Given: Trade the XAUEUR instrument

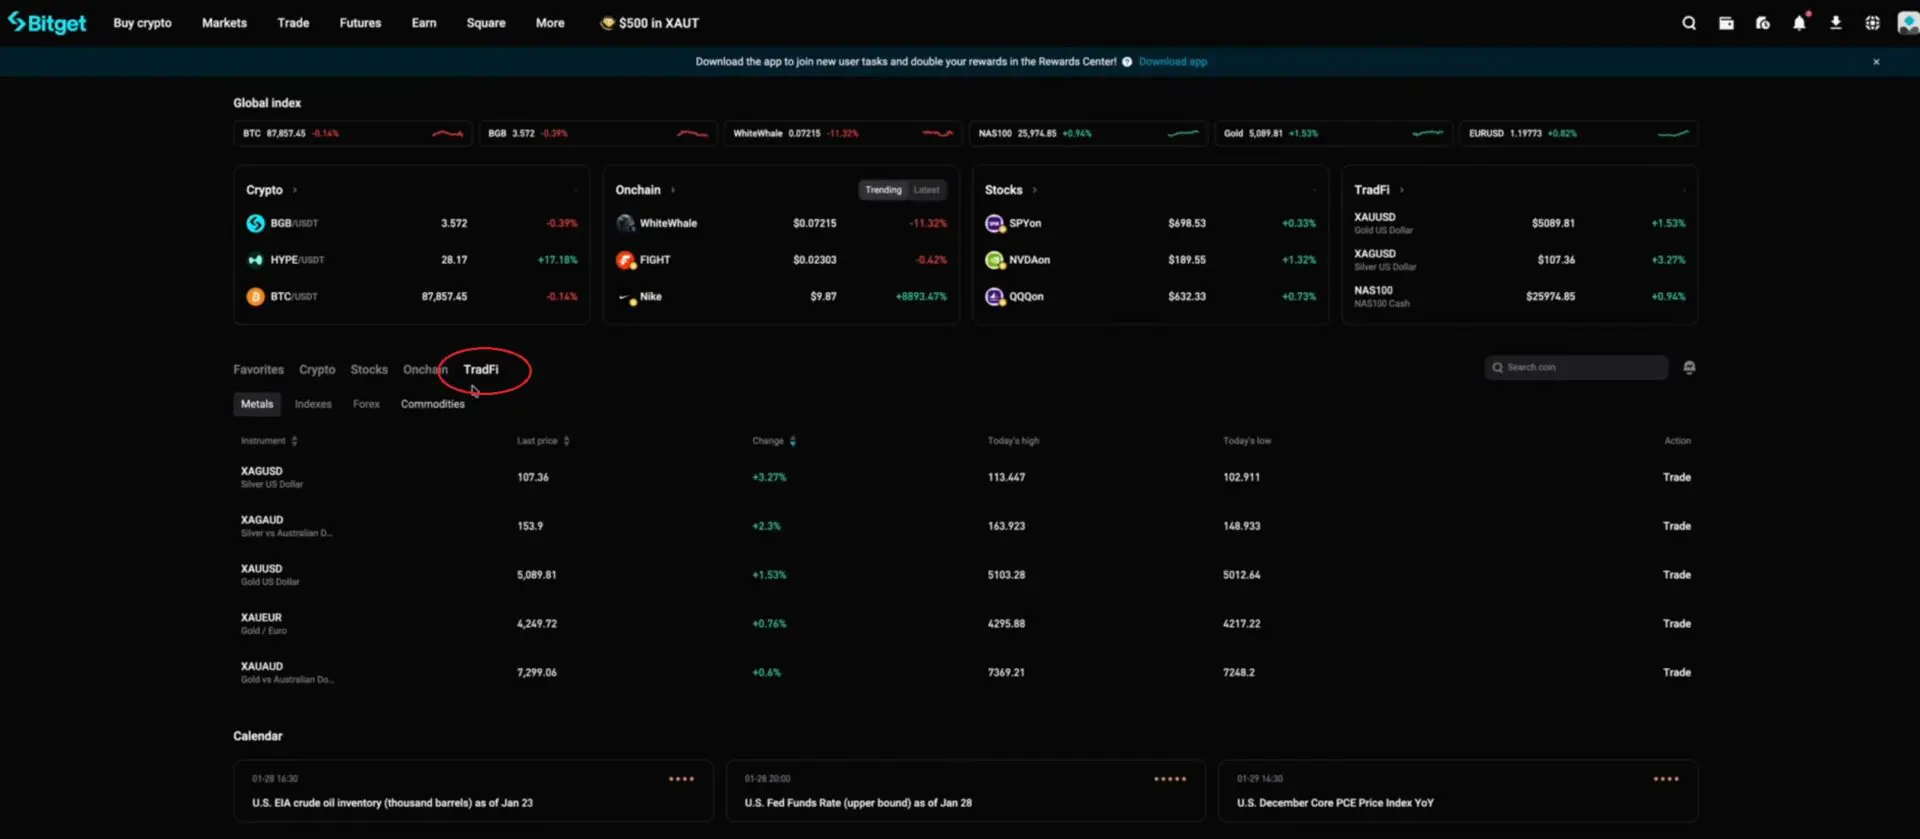Looking at the screenshot, I should point(1677,624).
